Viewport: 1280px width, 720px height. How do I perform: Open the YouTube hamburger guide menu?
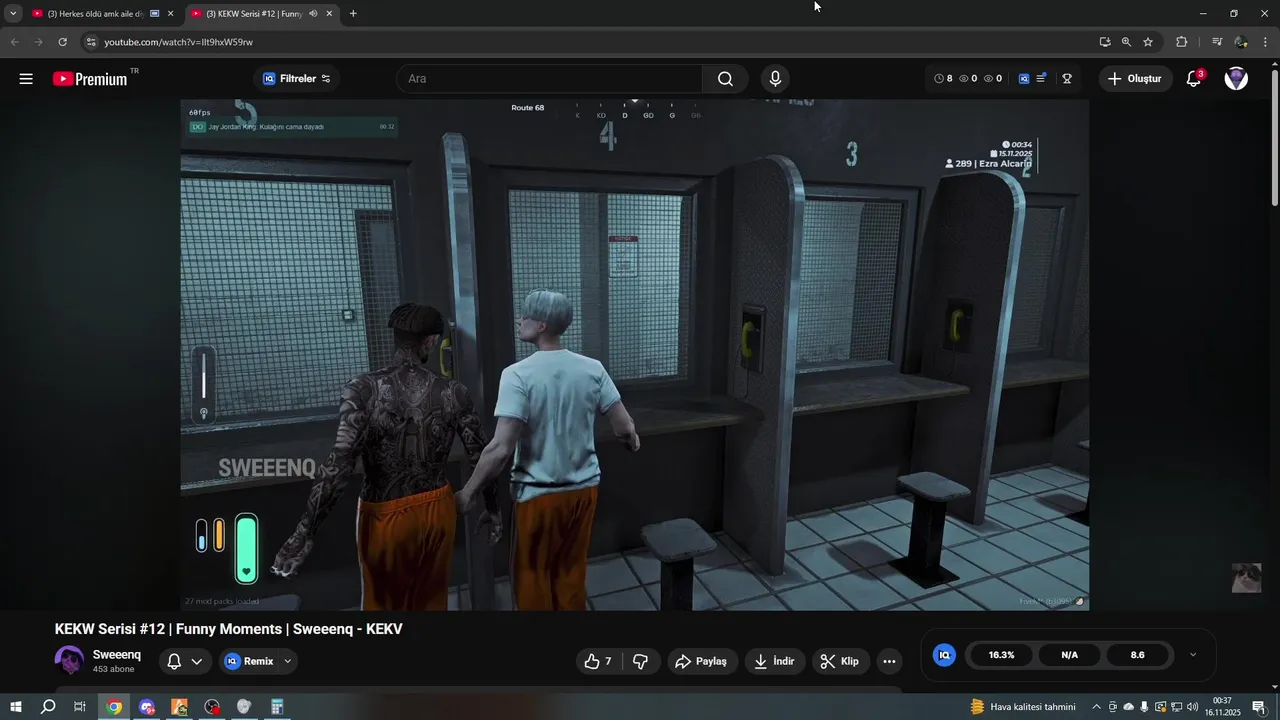[x=26, y=79]
